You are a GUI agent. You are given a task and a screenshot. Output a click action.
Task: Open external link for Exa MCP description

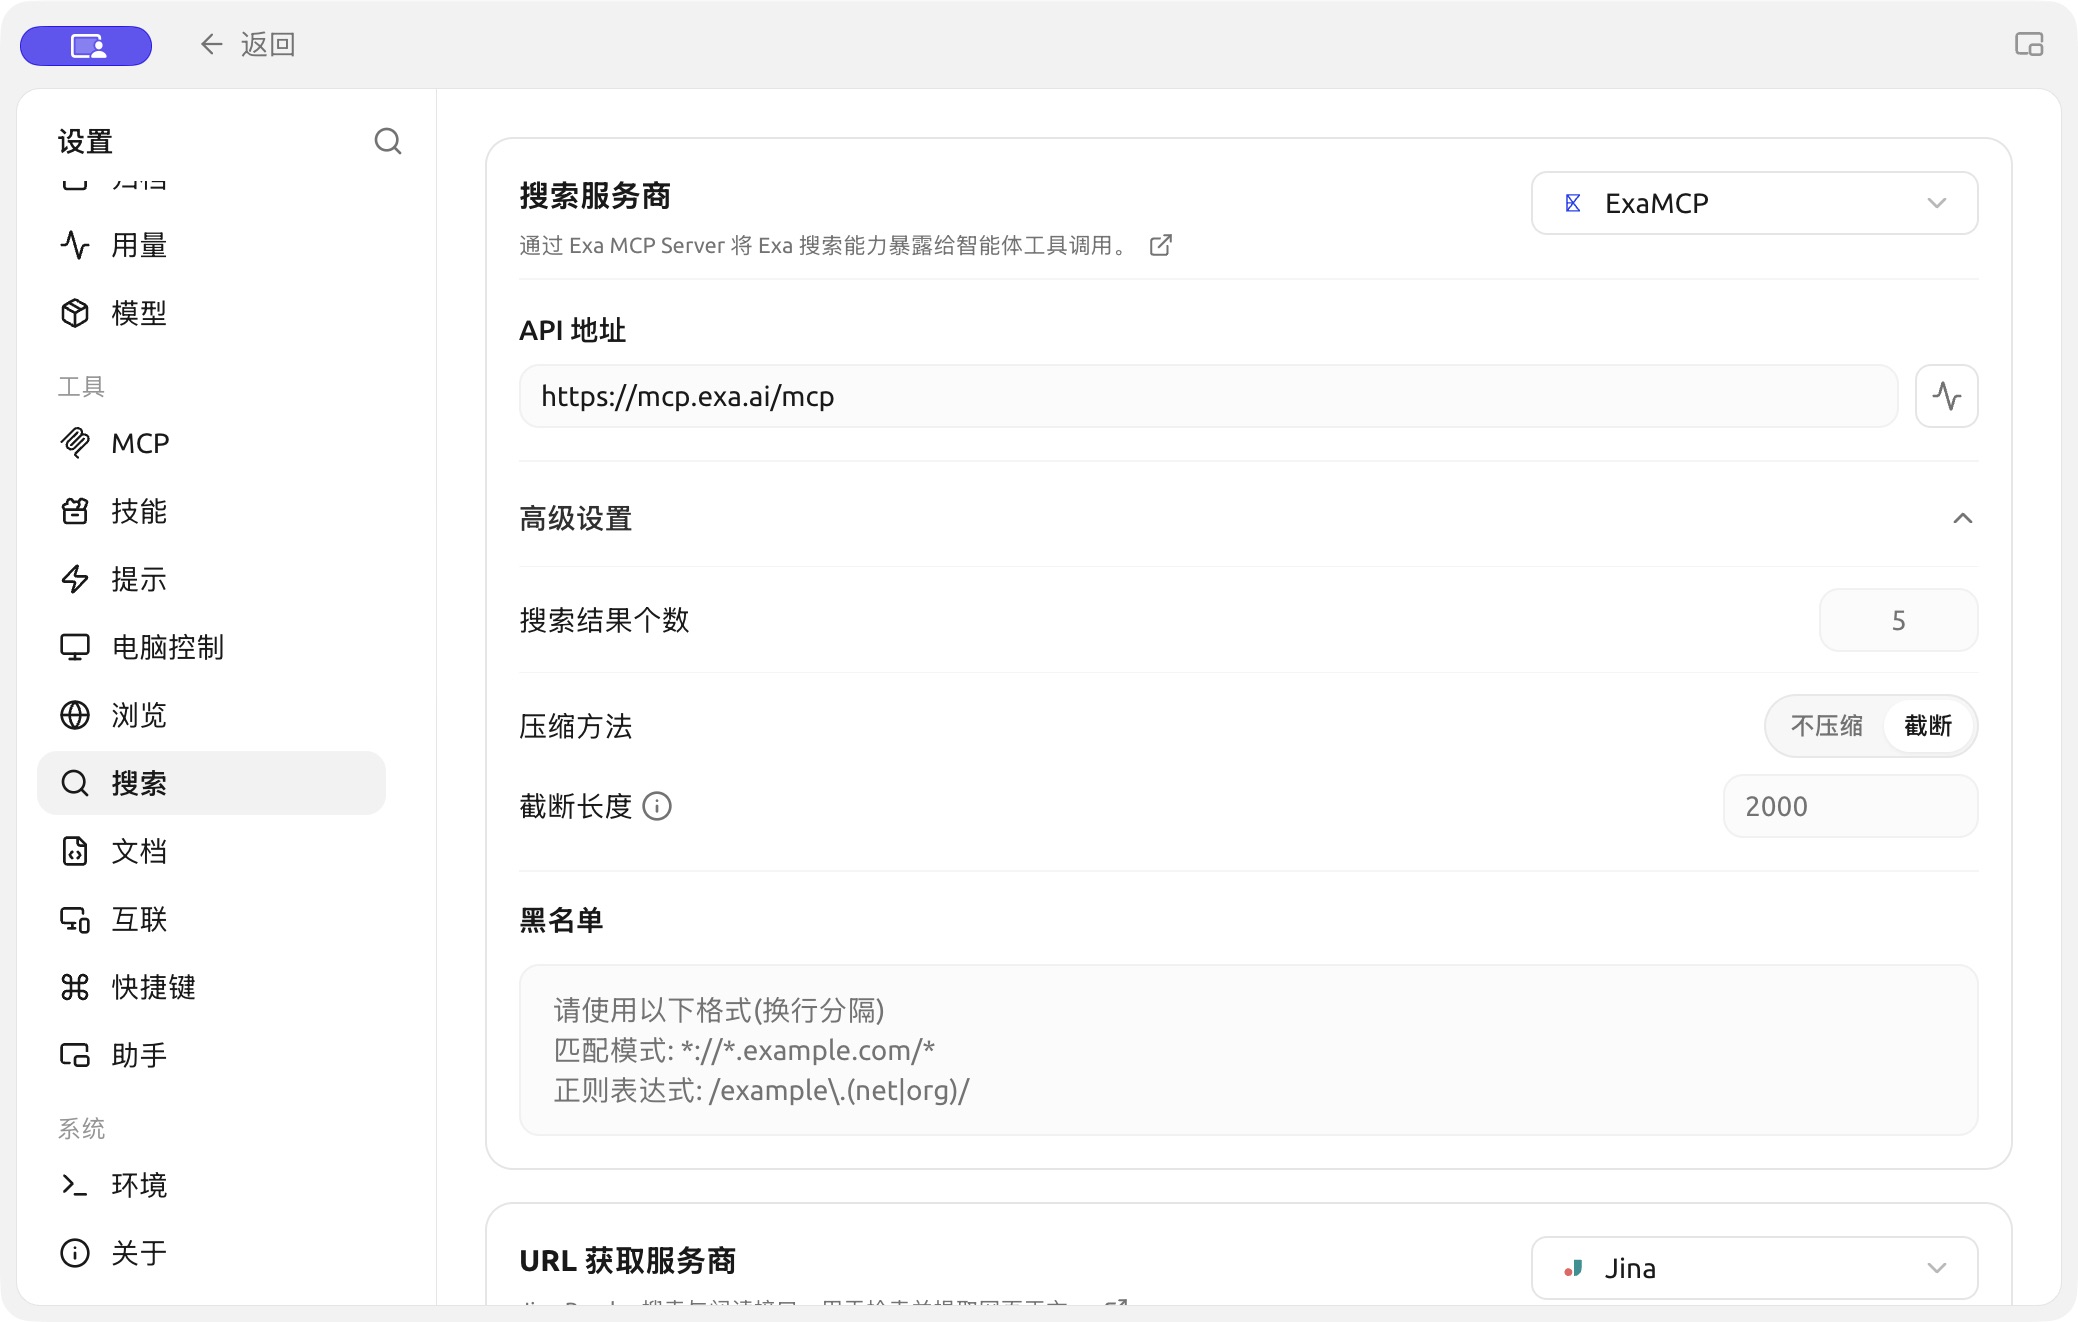(x=1161, y=245)
